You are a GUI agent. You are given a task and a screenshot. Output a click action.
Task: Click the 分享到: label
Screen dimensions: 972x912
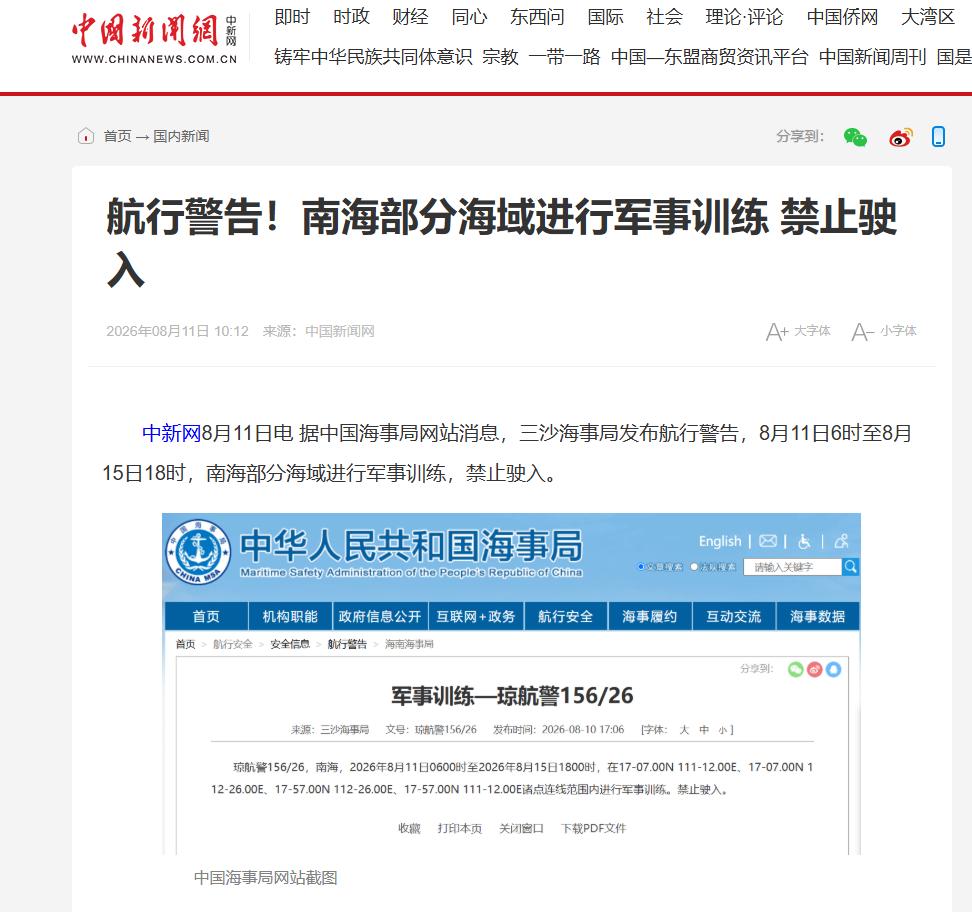pyautogui.click(x=800, y=136)
